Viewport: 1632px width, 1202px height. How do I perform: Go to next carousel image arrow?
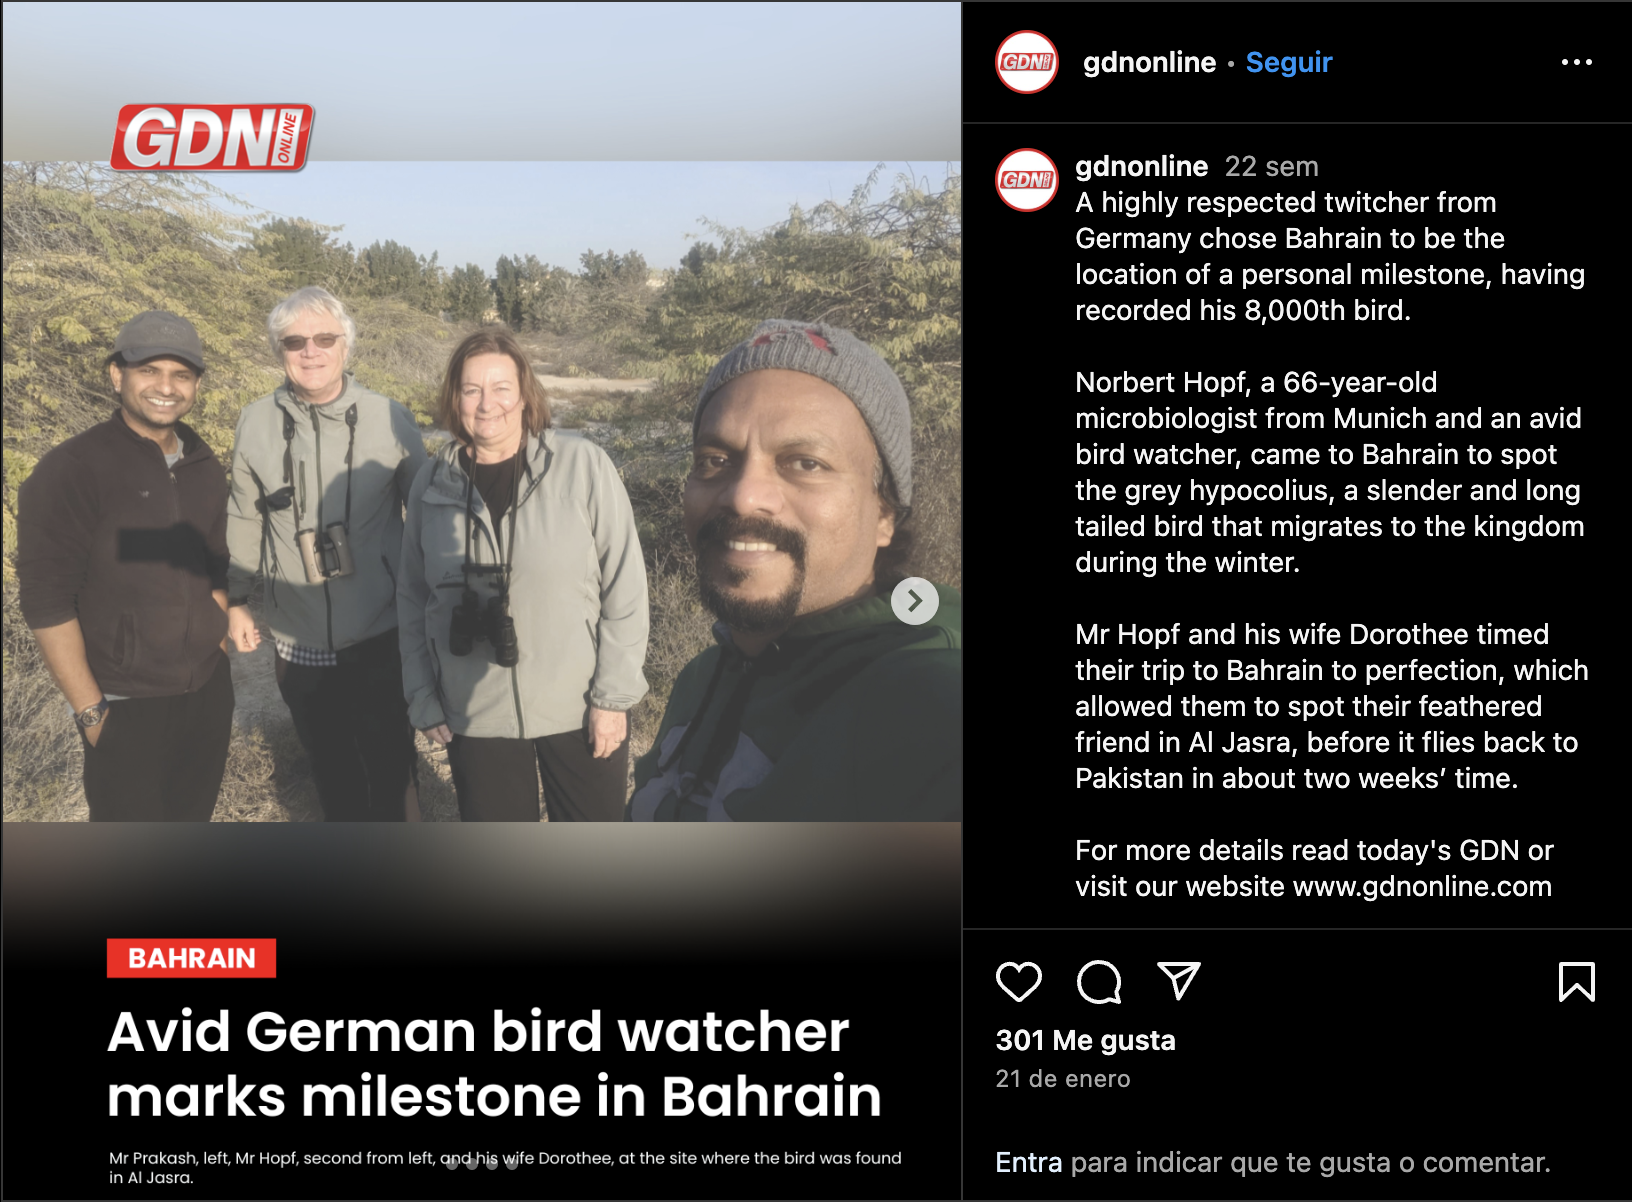[x=915, y=601]
